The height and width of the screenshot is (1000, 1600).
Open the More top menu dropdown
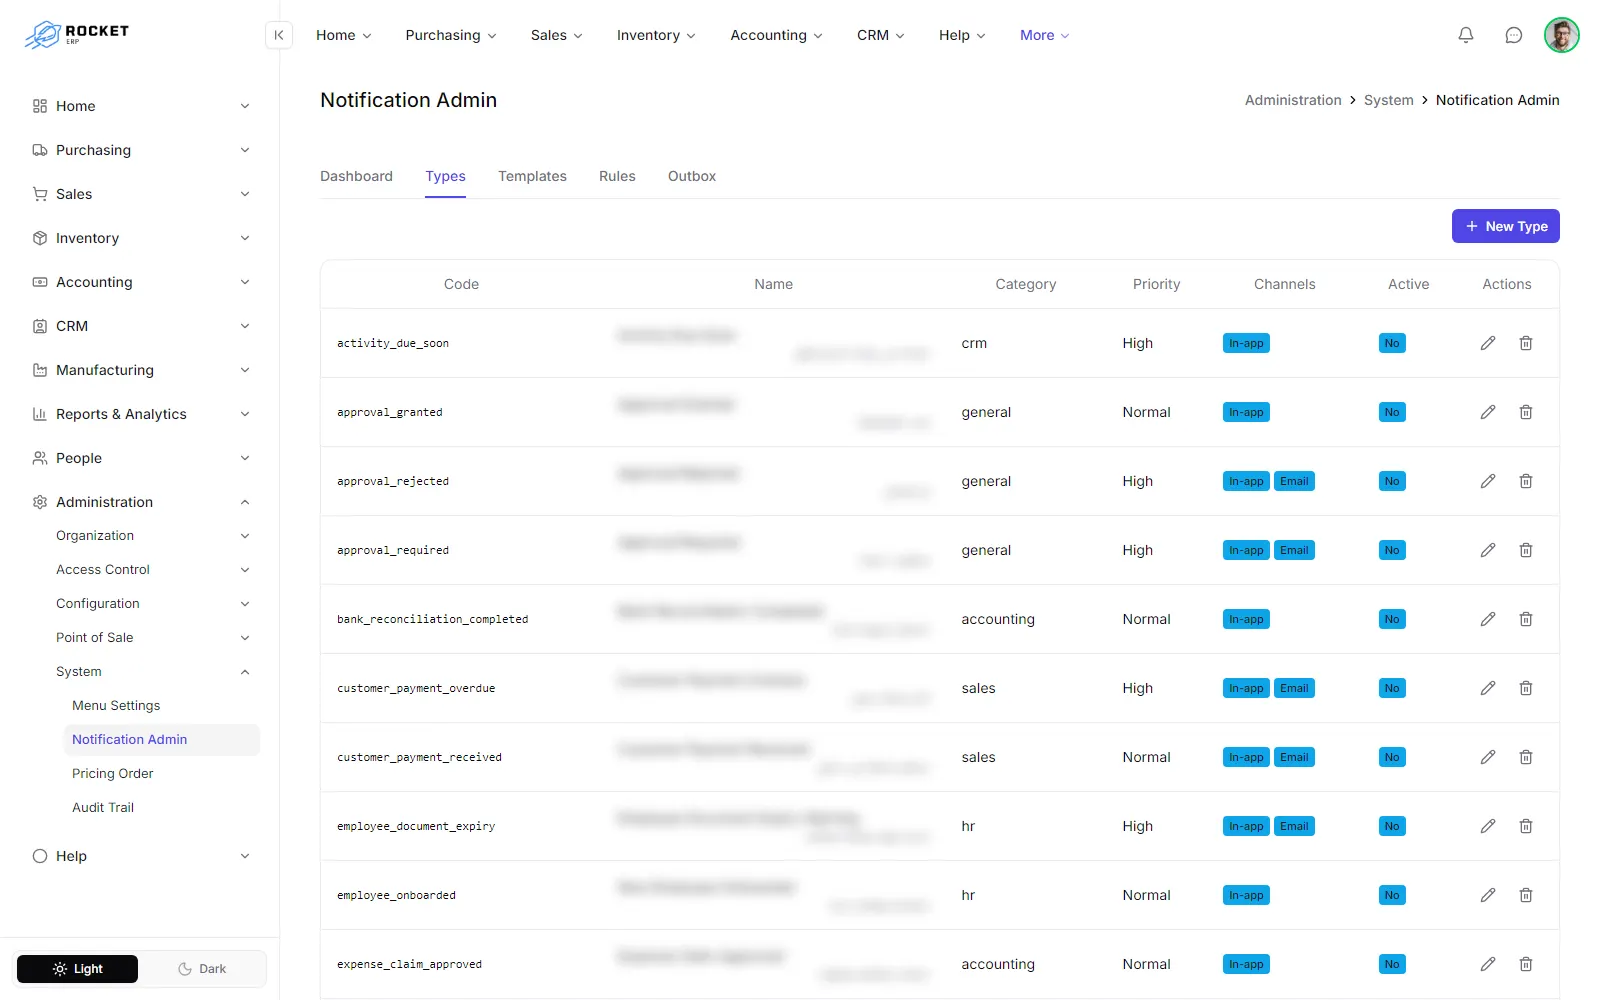point(1044,35)
